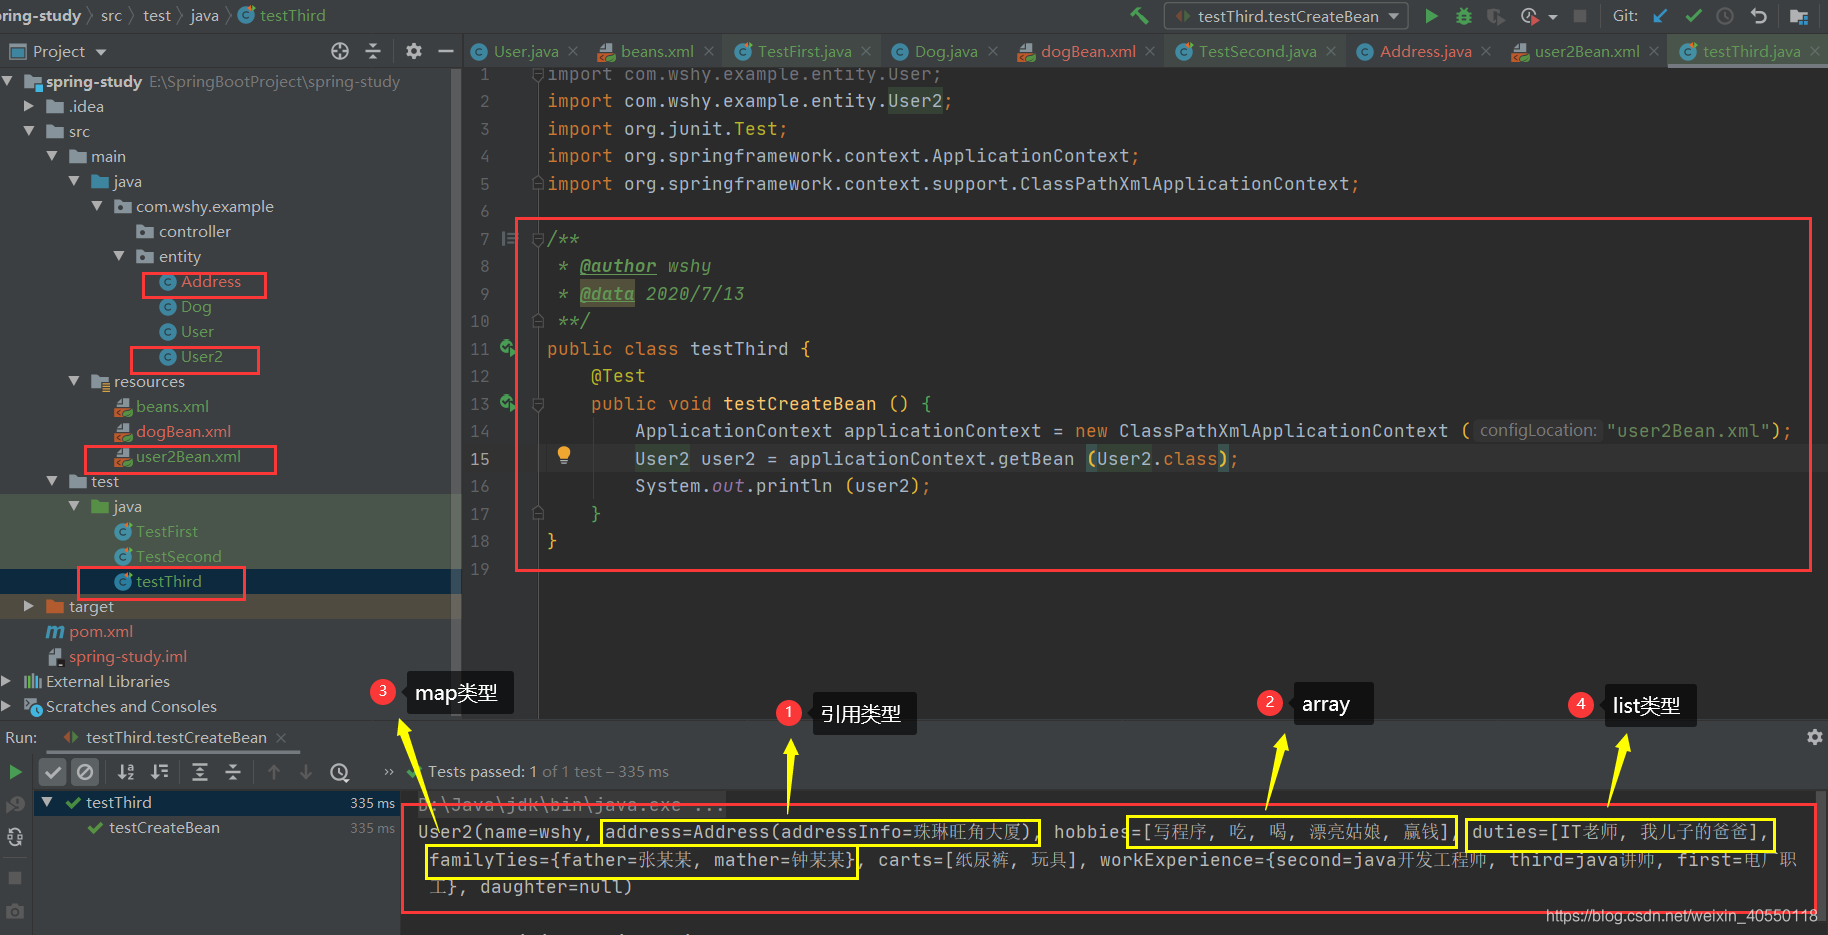Click the Git update project arrow
The width and height of the screenshot is (1828, 935).
1660,16
